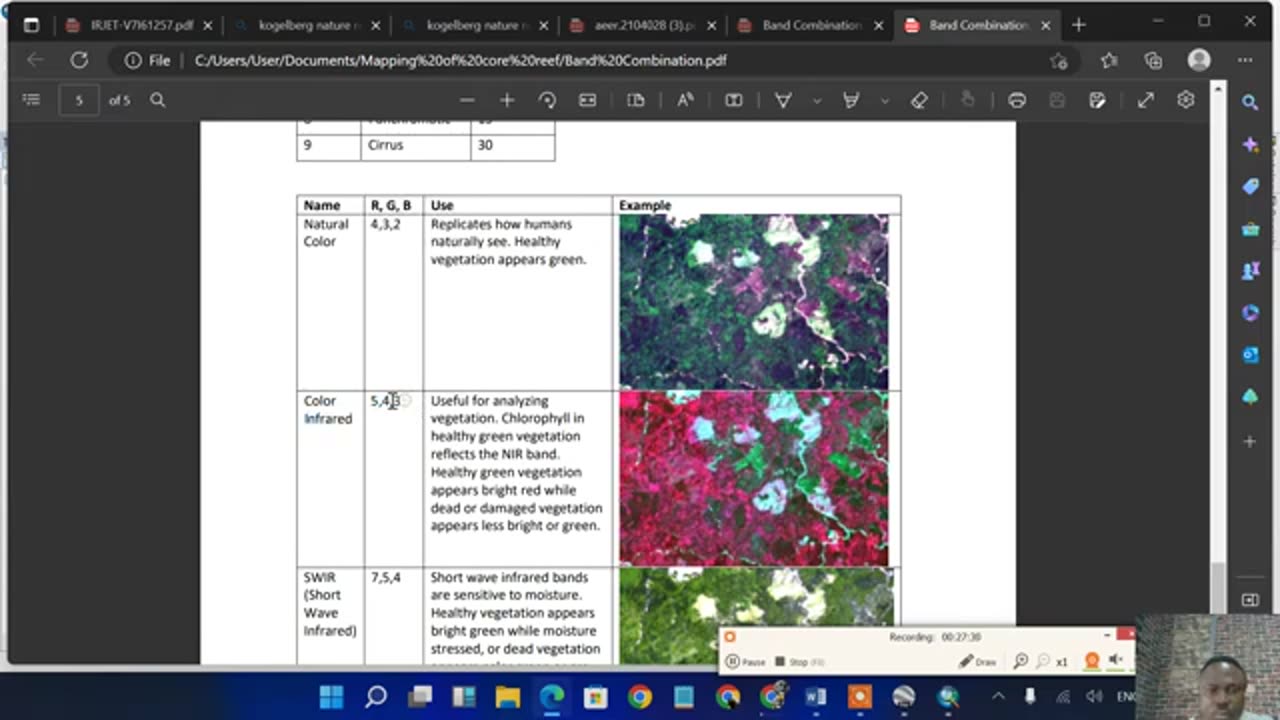Open Microsoft Word from the taskbar
1280x720 pixels.
[x=816, y=696]
